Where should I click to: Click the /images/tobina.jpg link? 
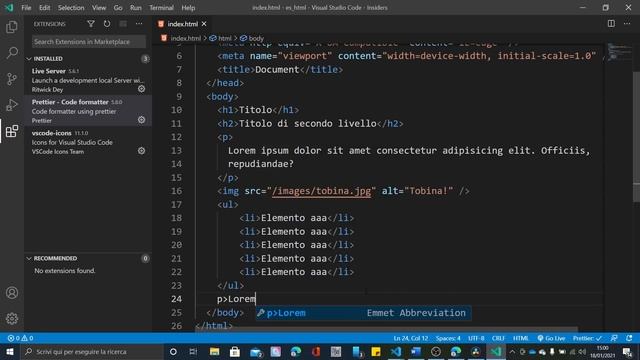(321, 191)
